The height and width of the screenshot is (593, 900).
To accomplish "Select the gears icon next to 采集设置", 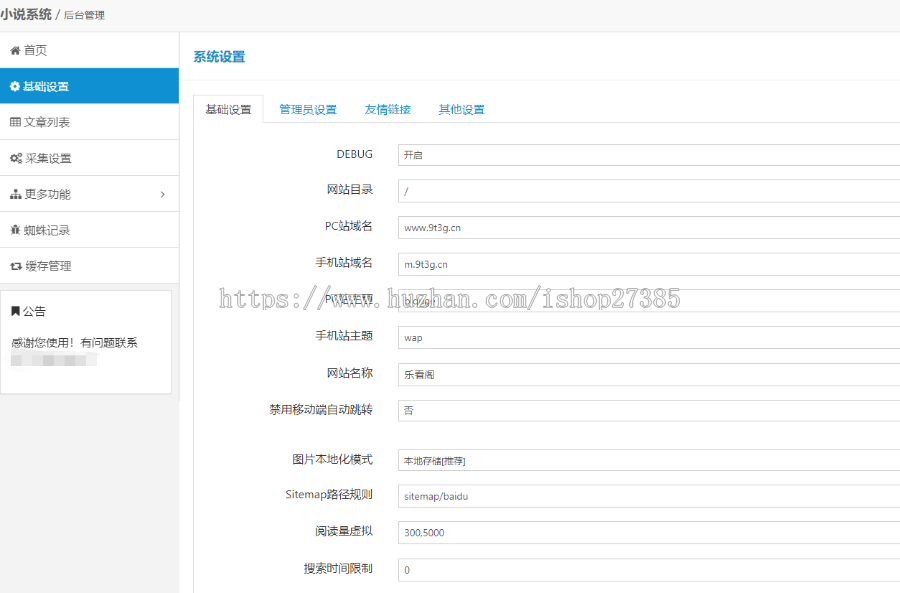I will point(14,157).
